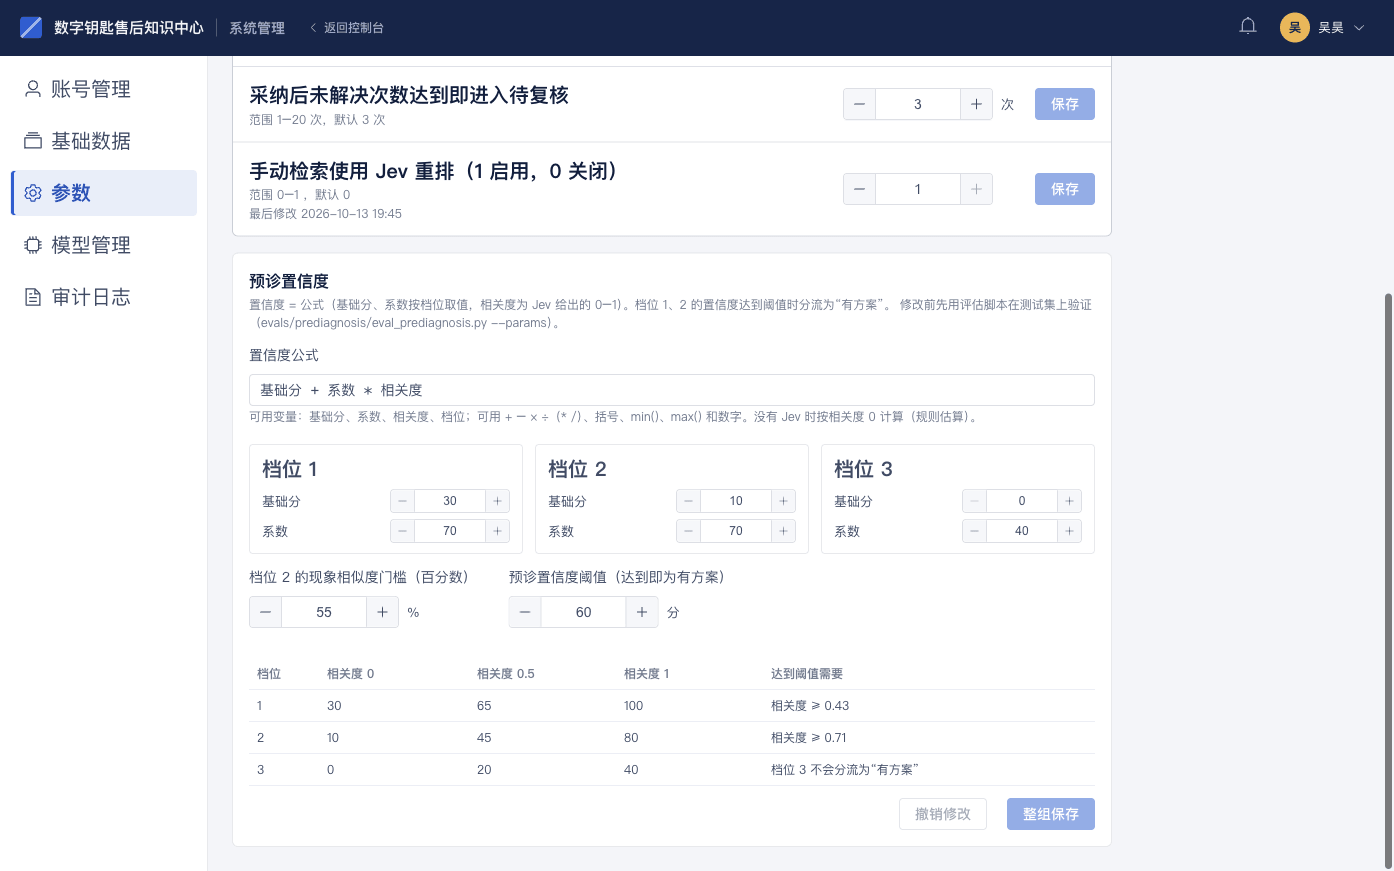Decrease 采纳后未解决次数 value with minus
The image size is (1394, 871).
tap(860, 104)
